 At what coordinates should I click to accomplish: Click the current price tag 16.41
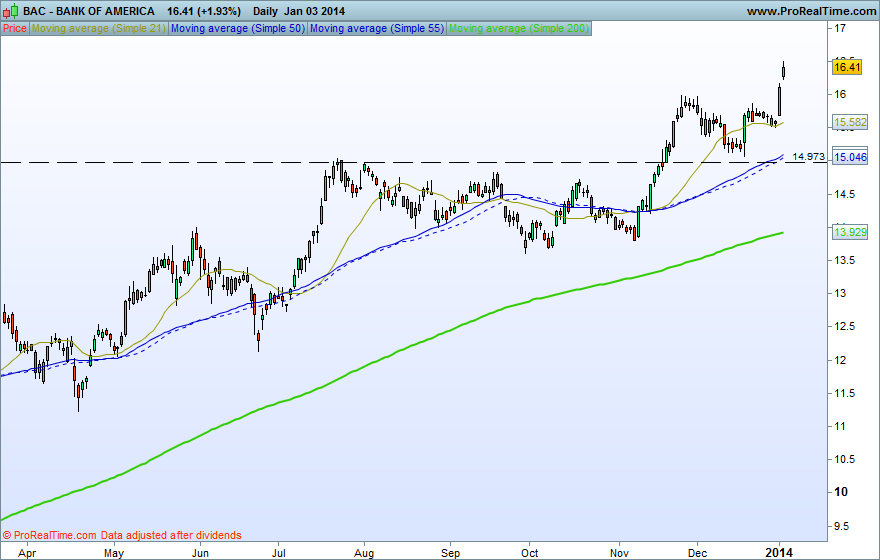point(847,67)
